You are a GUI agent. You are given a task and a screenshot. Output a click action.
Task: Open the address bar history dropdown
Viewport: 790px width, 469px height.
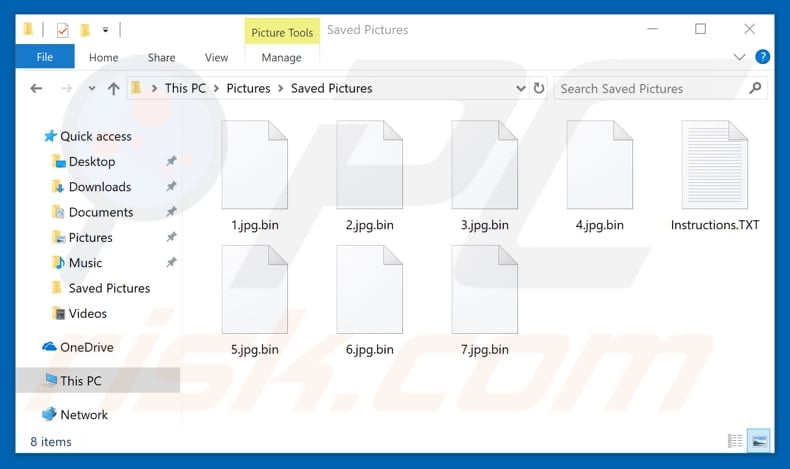click(x=520, y=89)
